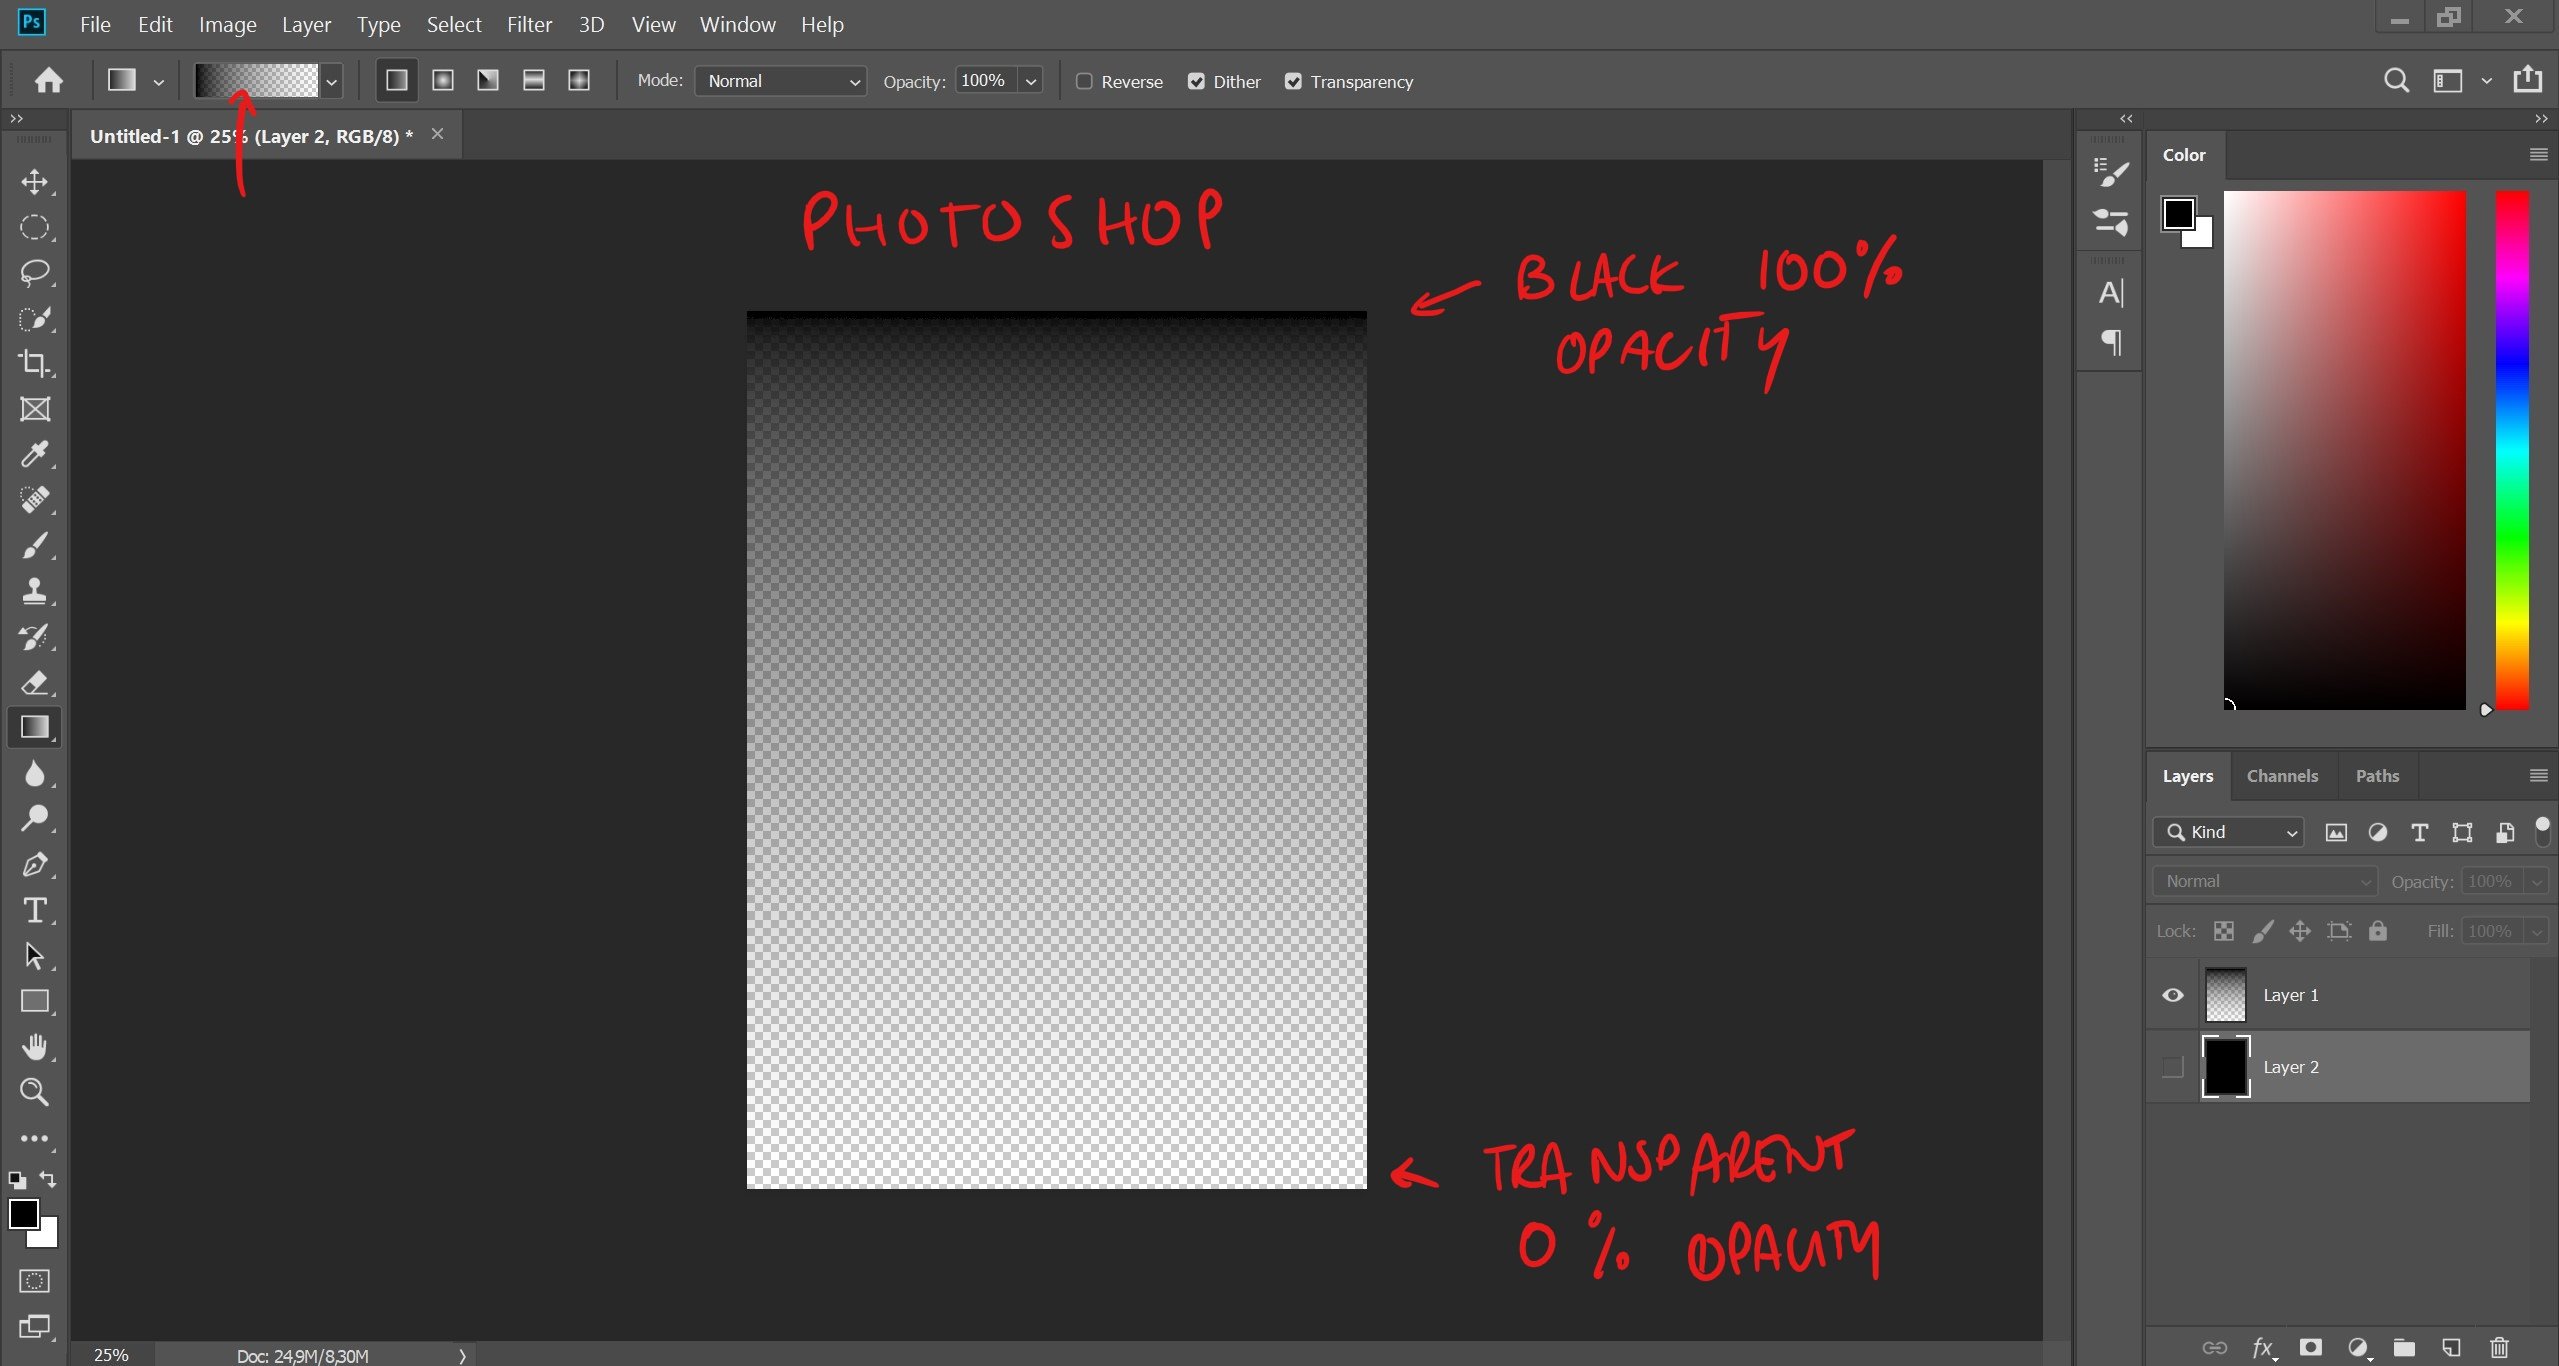The height and width of the screenshot is (1366, 2559).
Task: Open the layer Opacity dropdown arrow
Action: pos(2537,881)
